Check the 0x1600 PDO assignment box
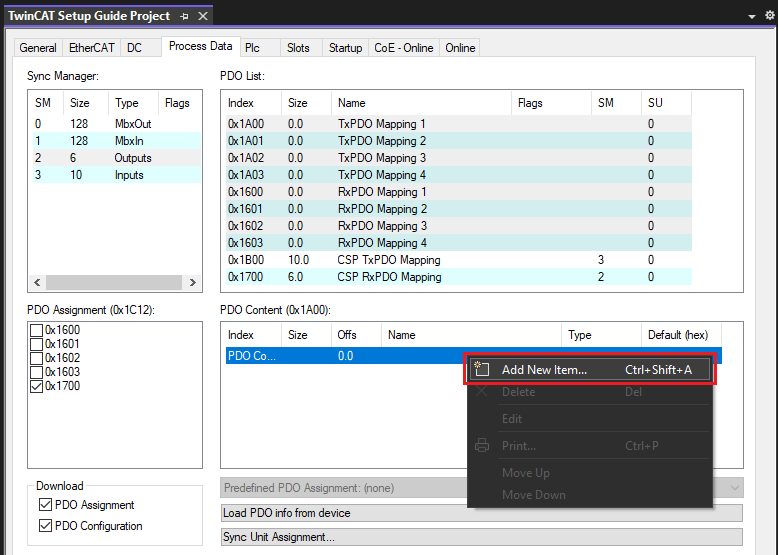Image resolution: width=778 pixels, height=555 pixels. [37, 330]
